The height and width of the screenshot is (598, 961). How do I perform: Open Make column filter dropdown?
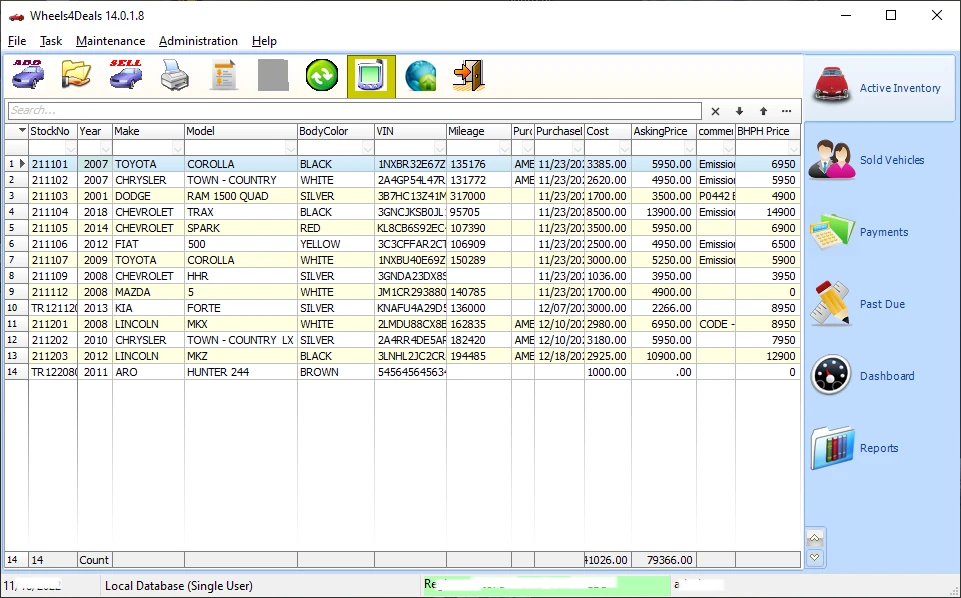coord(178,148)
